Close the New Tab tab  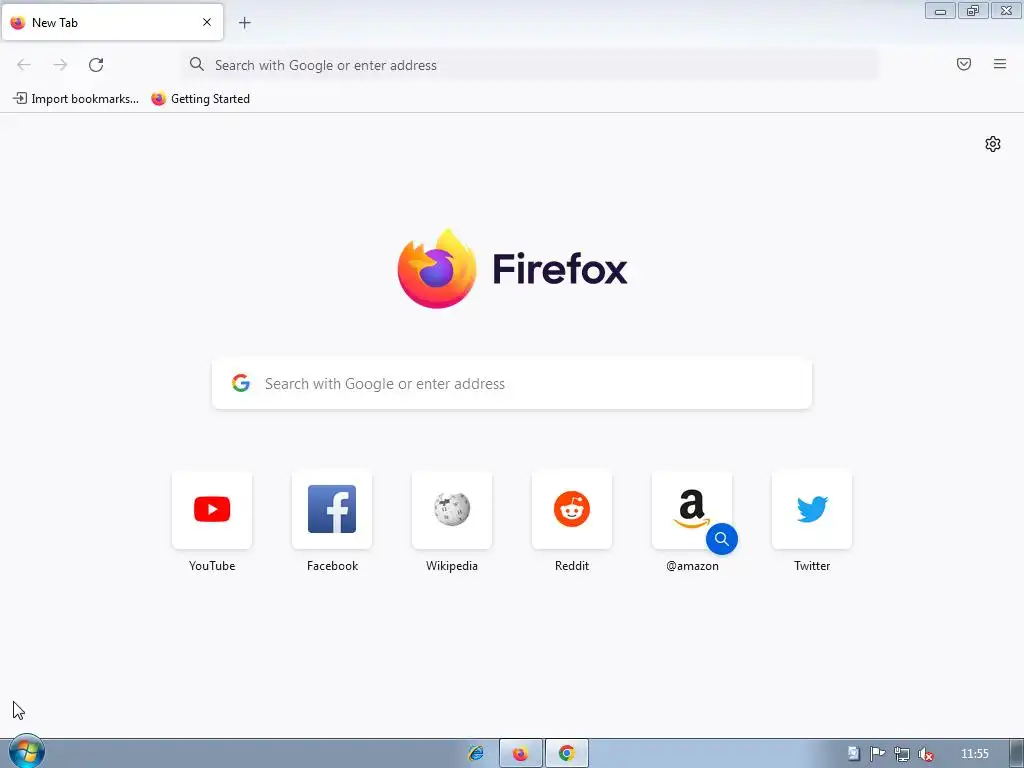pyautogui.click(x=207, y=22)
